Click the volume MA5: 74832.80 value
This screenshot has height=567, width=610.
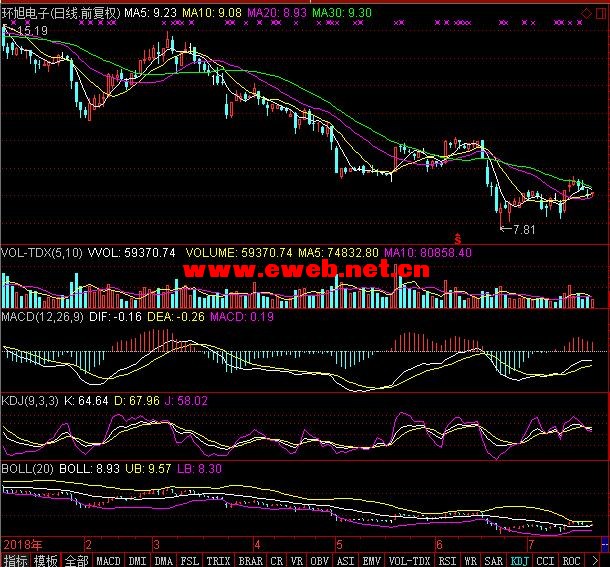338,253
